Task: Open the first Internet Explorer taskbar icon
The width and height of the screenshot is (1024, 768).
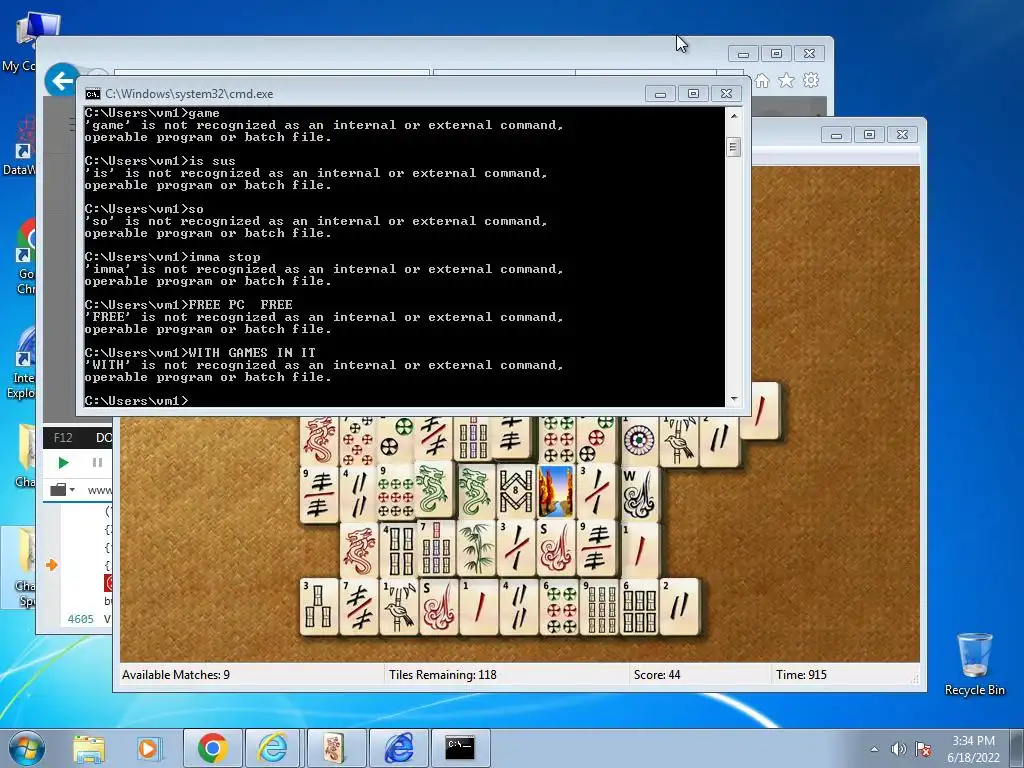Action: click(273, 748)
